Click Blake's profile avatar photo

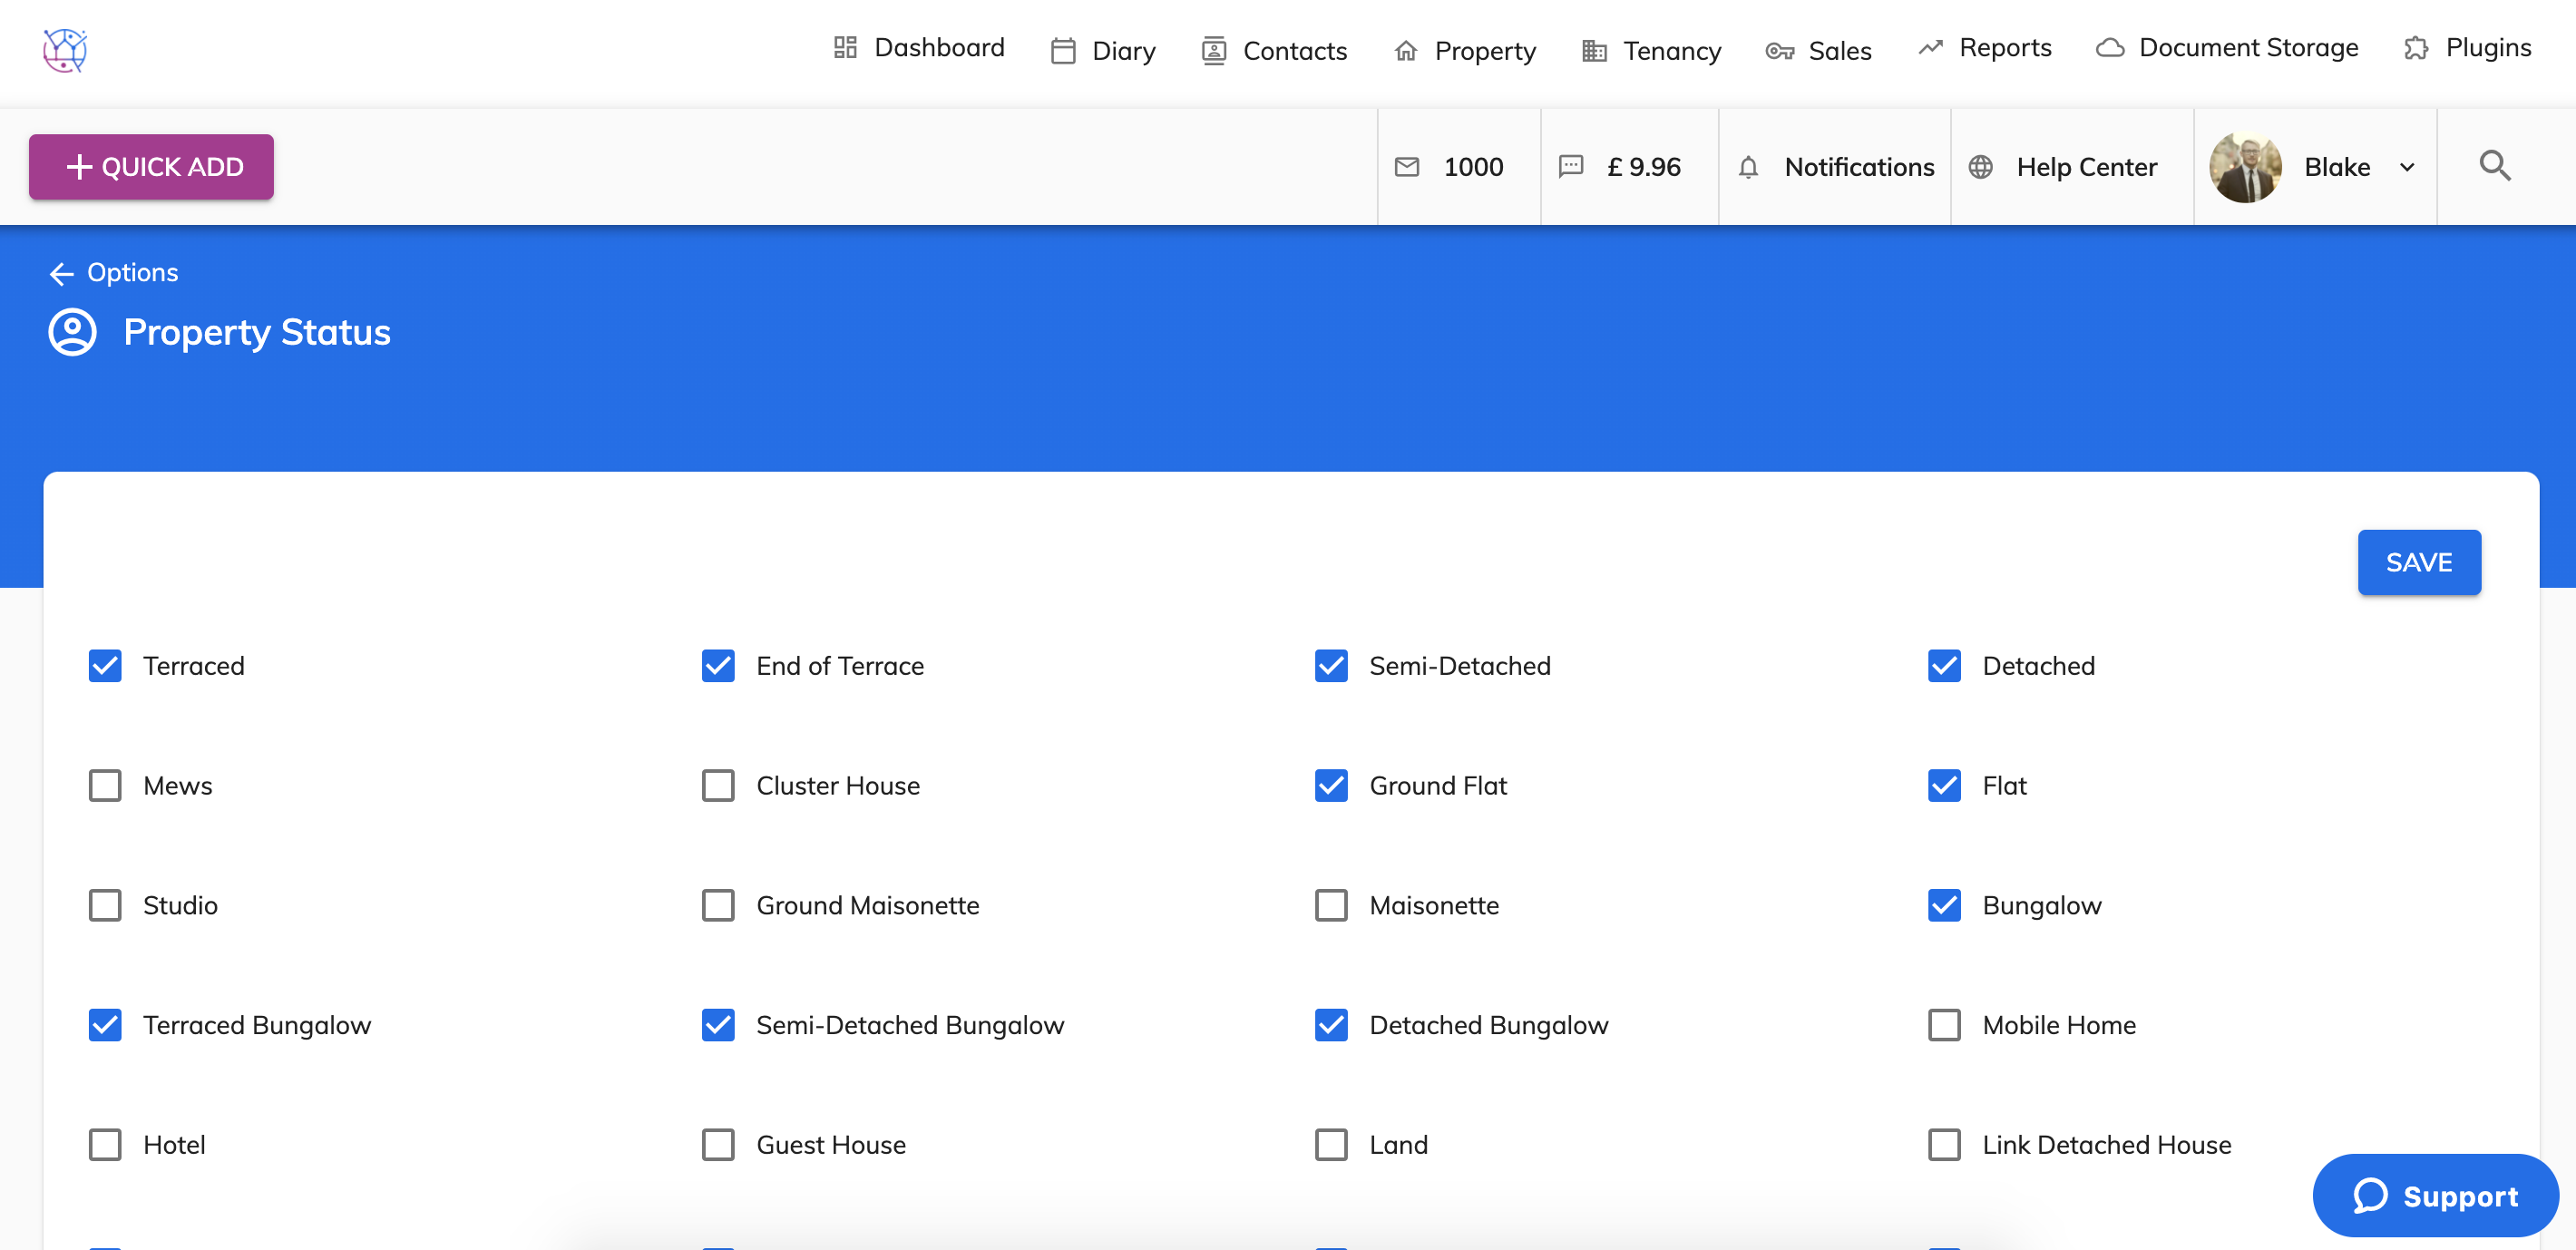coord(2245,167)
